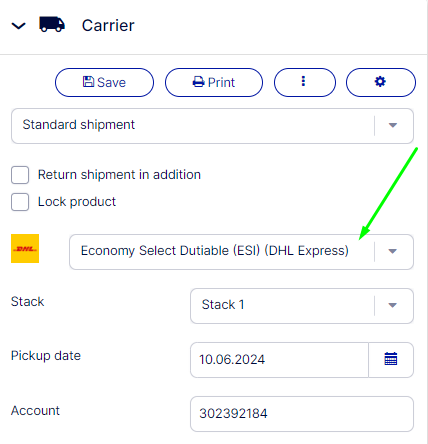The height and width of the screenshot is (444, 428).
Task: Open the three-dot more options menu
Action: pos(305,82)
